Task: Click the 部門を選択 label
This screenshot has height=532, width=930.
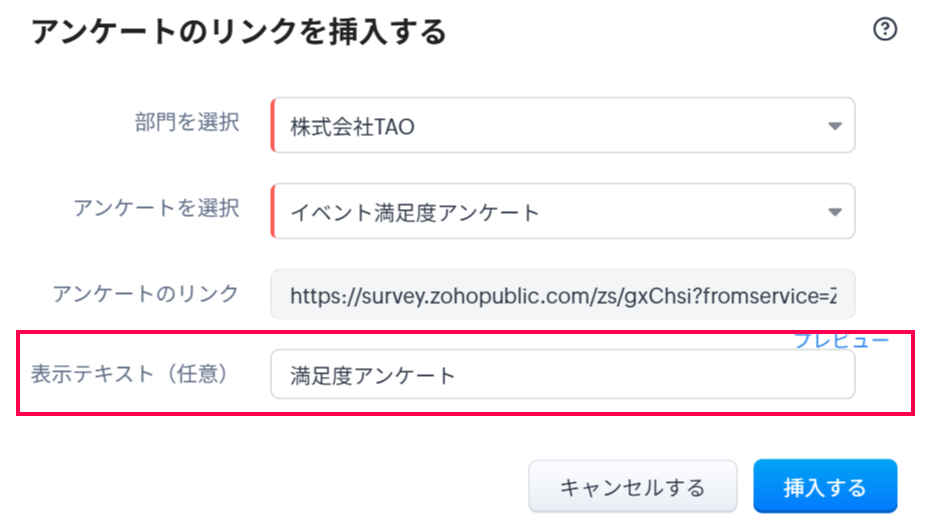Action: coord(187,123)
